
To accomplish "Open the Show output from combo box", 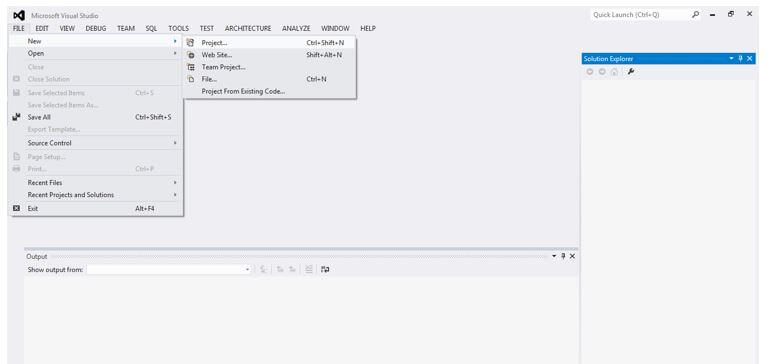I will (x=169, y=269).
